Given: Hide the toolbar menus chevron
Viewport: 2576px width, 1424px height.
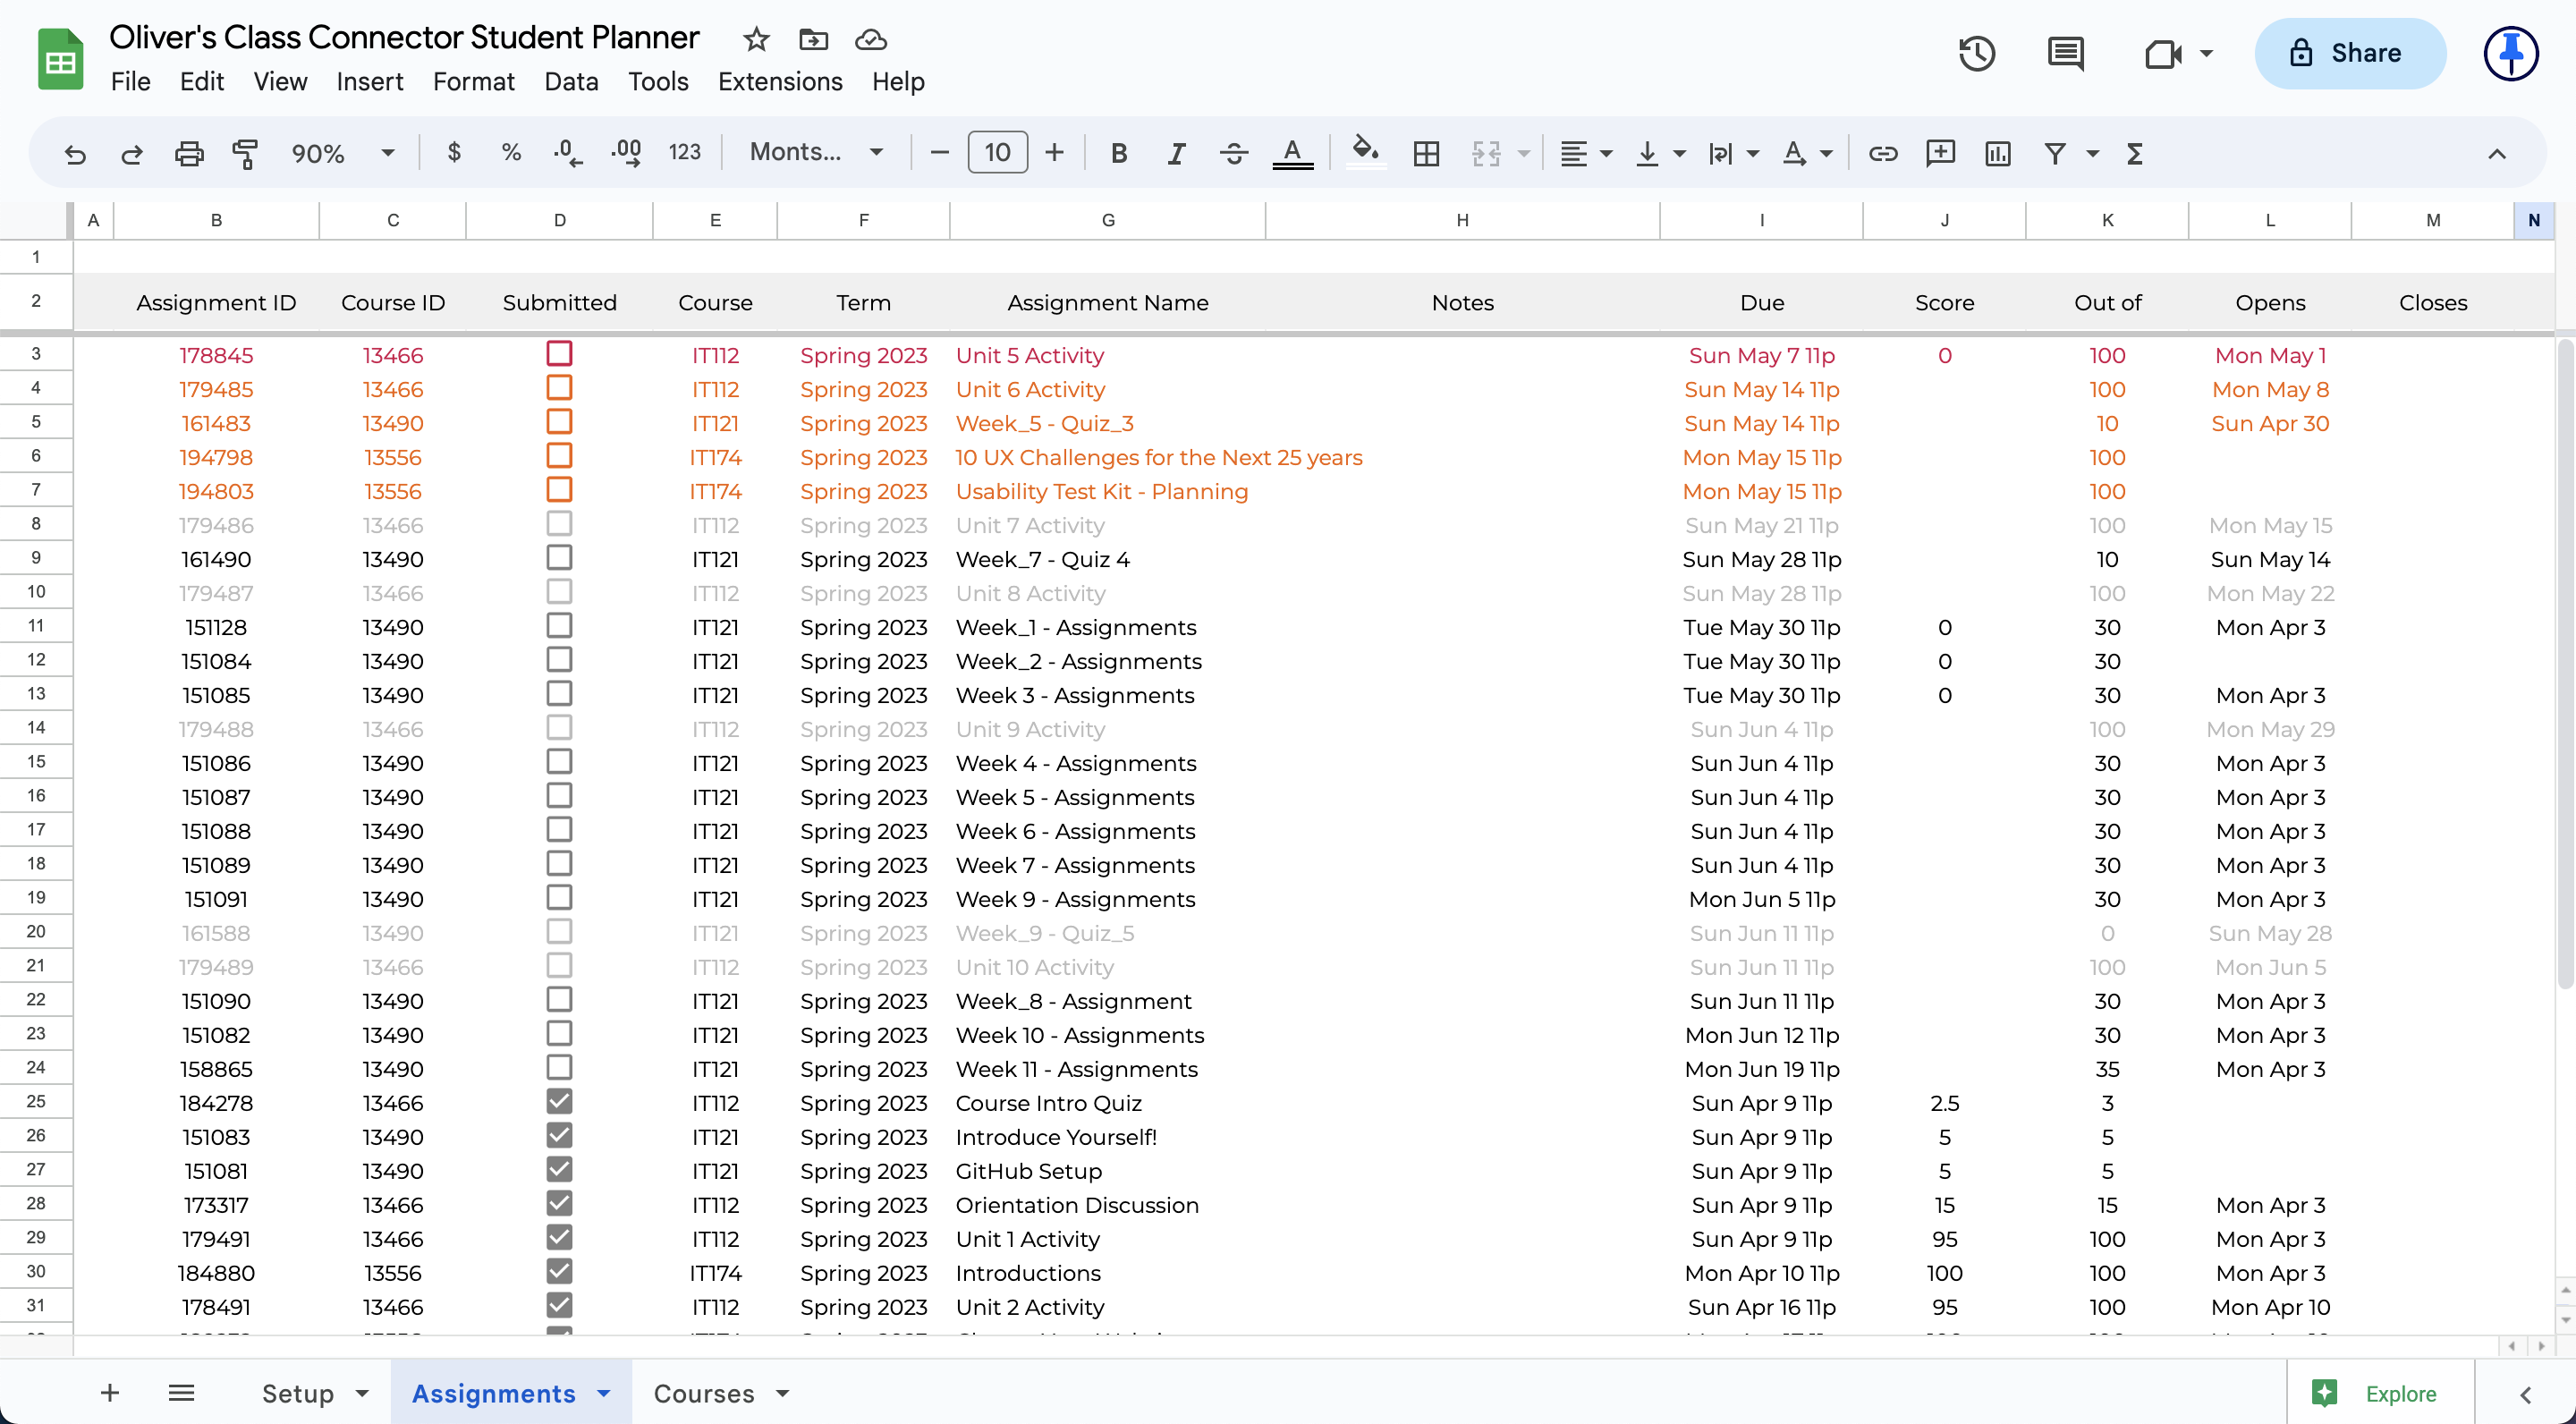Looking at the screenshot, I should (2497, 153).
